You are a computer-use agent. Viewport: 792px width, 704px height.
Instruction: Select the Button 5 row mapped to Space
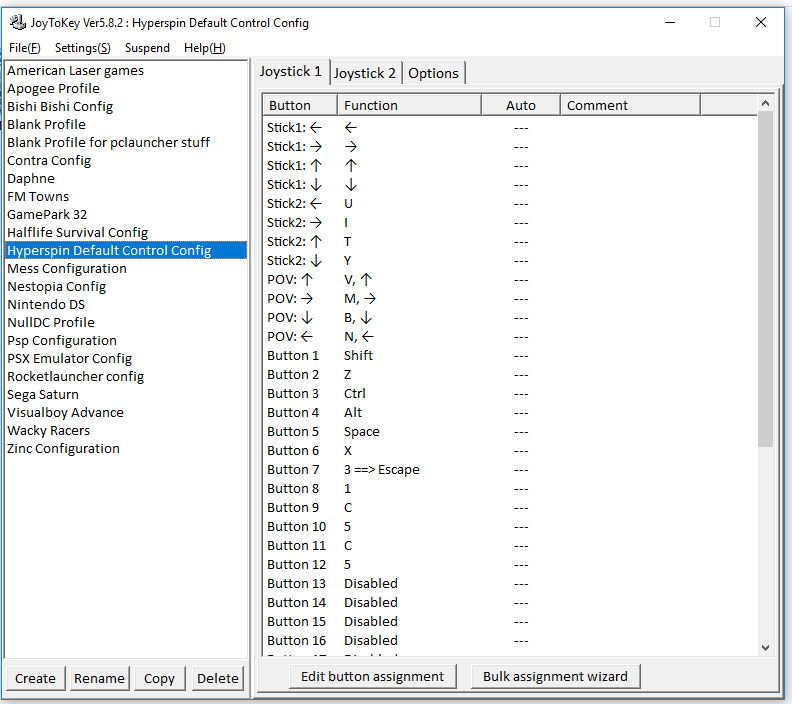pyautogui.click(x=510, y=432)
